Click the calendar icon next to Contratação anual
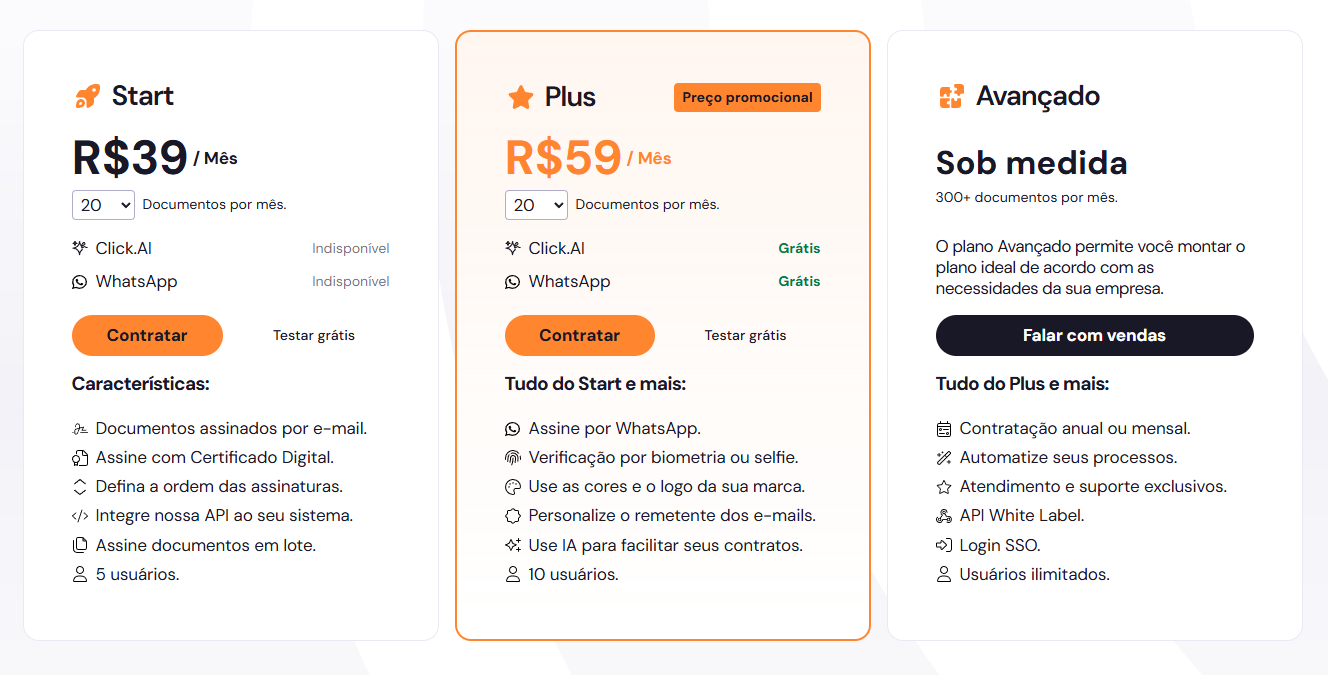The height and width of the screenshot is (675, 1328). pos(944,429)
